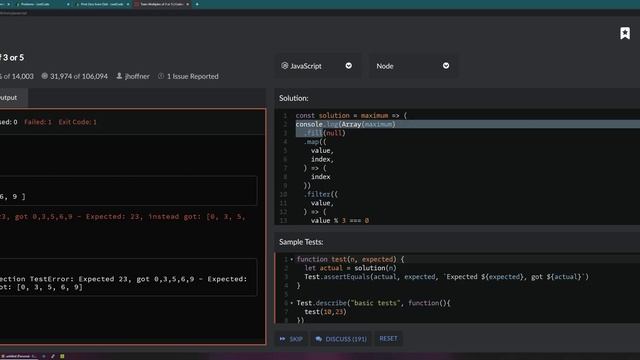640x360 pixels.
Task: Click the 'Sample Tests:' panel heading
Action: point(301,242)
